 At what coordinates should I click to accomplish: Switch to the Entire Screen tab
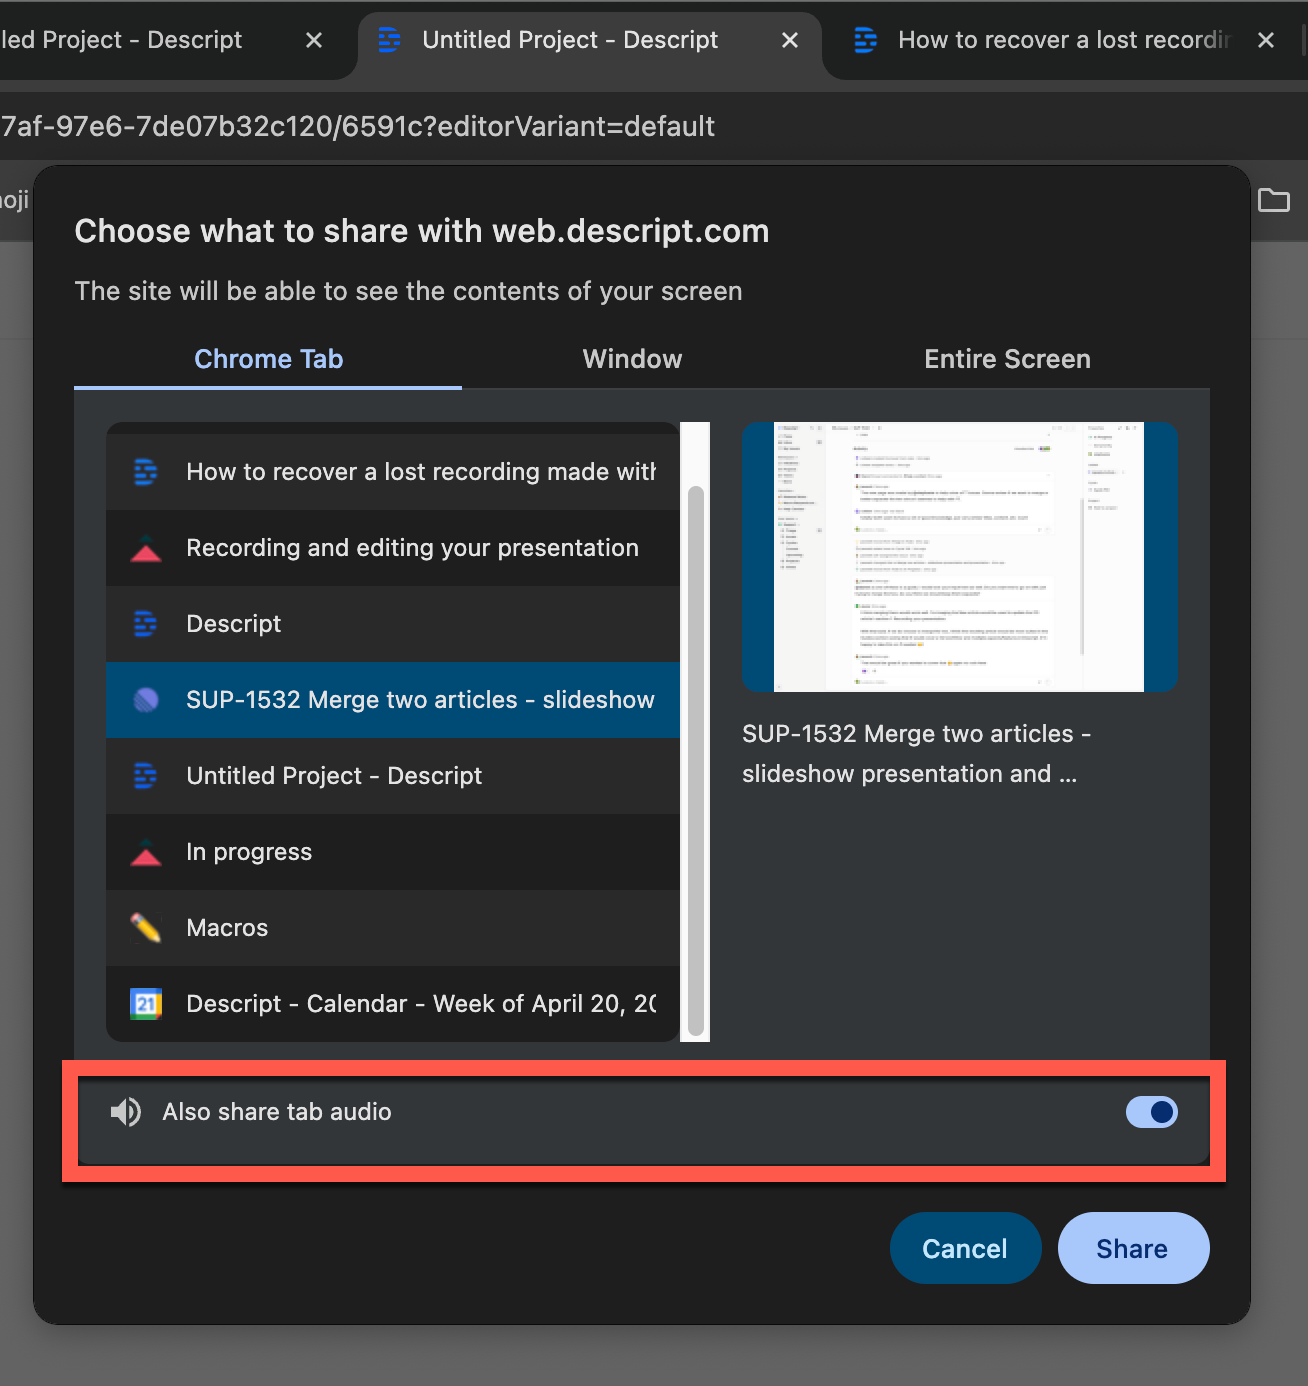[1007, 359]
